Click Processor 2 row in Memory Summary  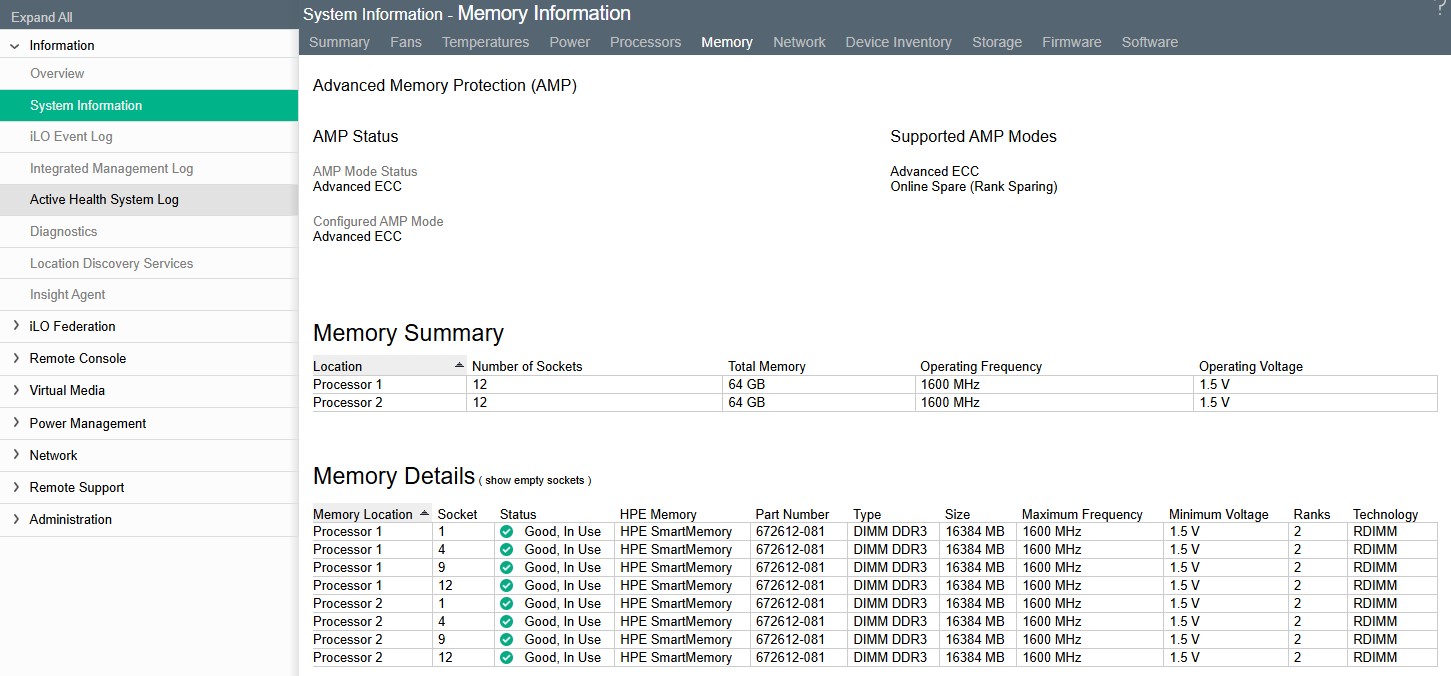click(x=875, y=402)
